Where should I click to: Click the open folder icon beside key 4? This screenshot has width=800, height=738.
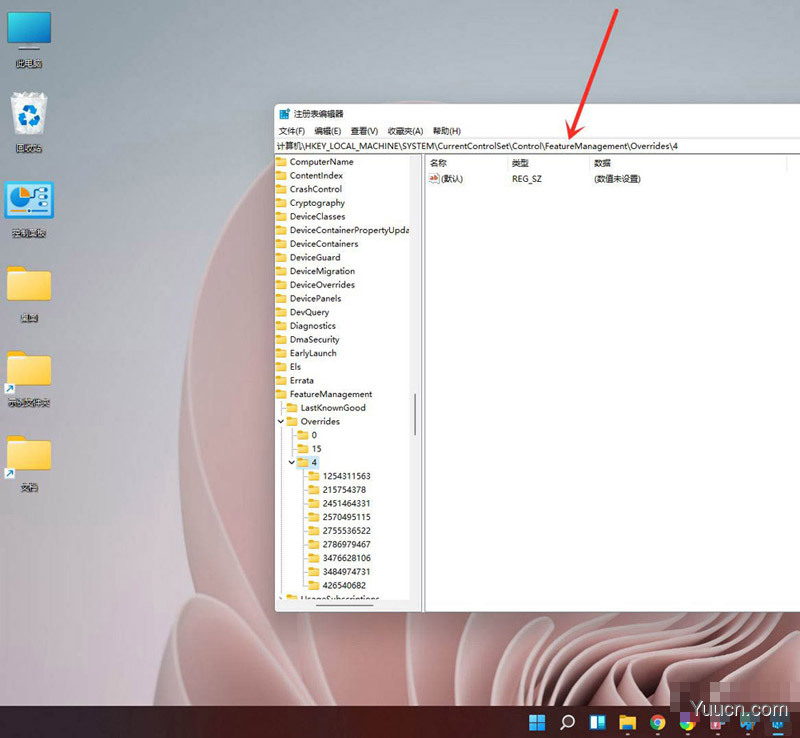[303, 462]
